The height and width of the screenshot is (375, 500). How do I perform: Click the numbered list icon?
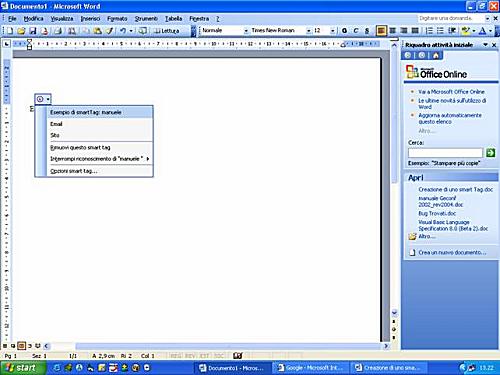[x=429, y=31]
